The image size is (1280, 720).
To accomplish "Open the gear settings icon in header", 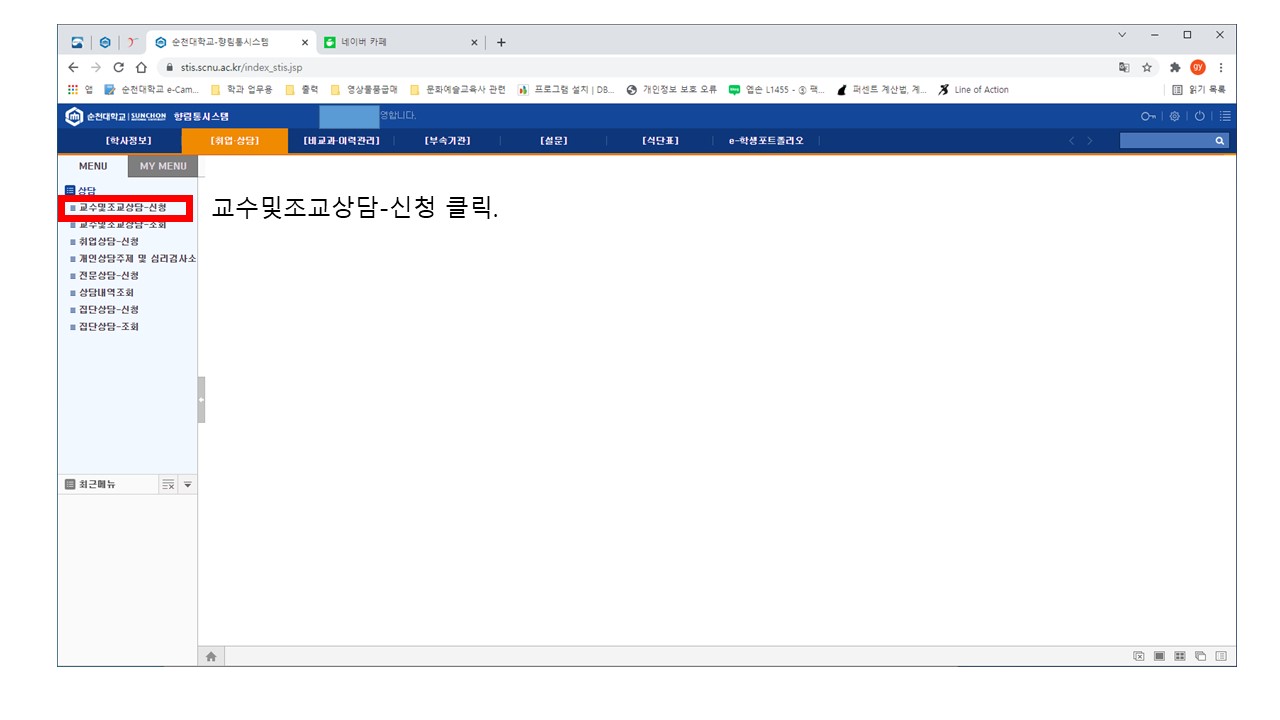I will (x=1175, y=116).
